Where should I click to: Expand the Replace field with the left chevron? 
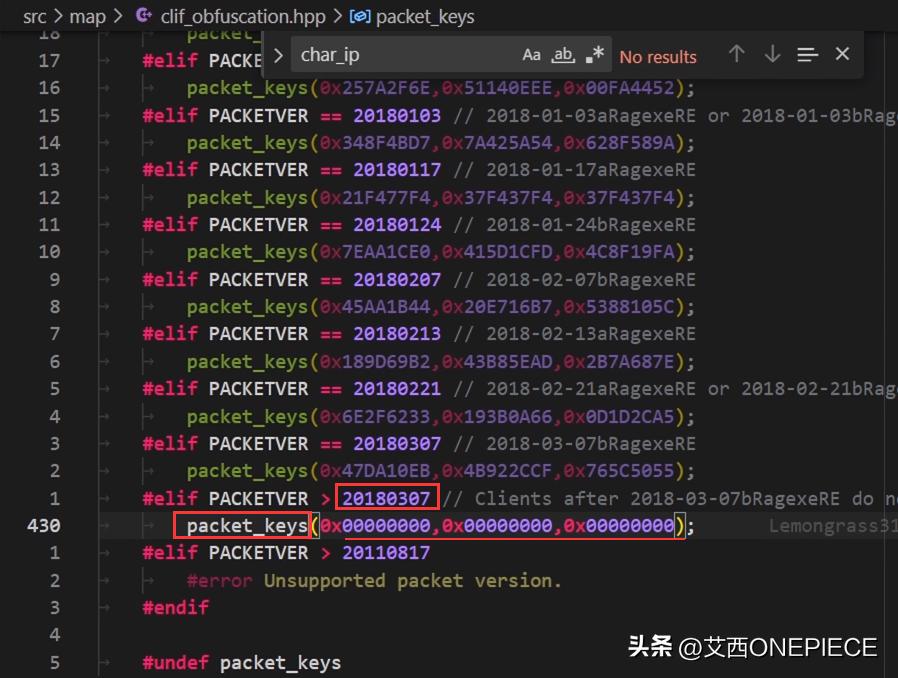278,55
